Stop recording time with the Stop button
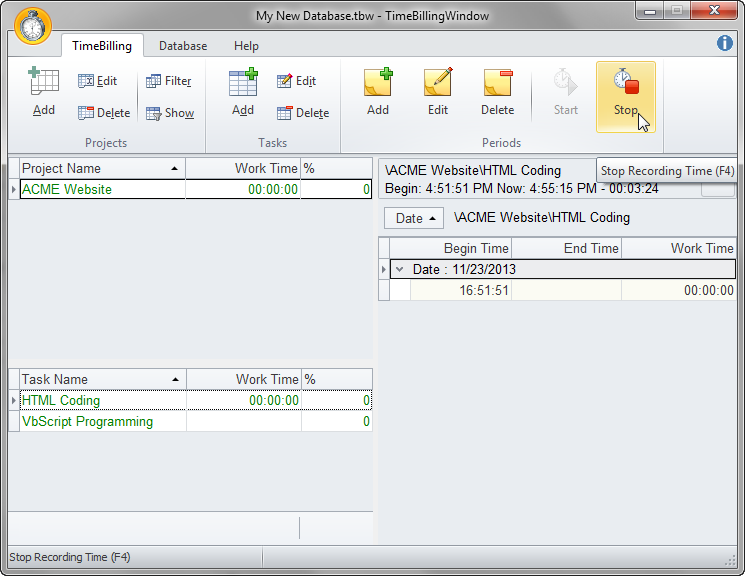The height and width of the screenshot is (576, 745). pos(626,95)
